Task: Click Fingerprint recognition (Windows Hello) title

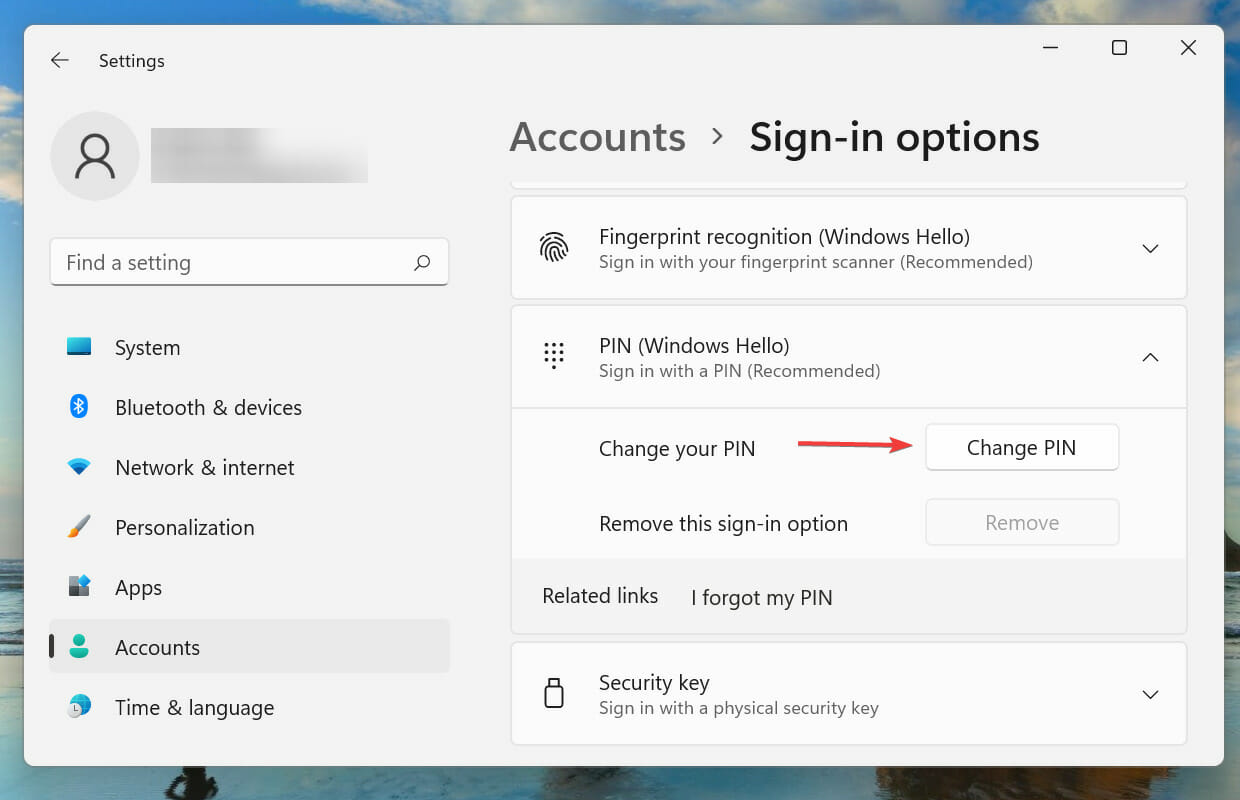Action: (784, 237)
